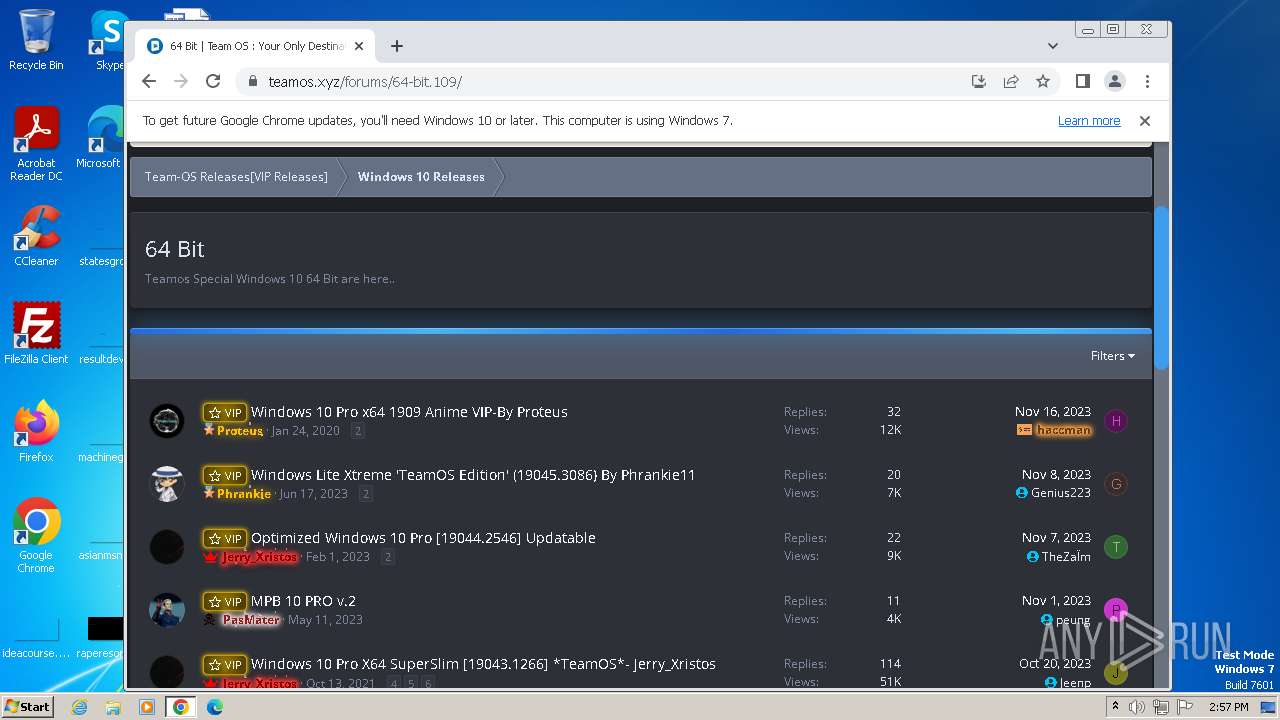Navigate to Team-OS Releases[VIP Releases] breadcrumb
1280x720 pixels.
tap(236, 177)
